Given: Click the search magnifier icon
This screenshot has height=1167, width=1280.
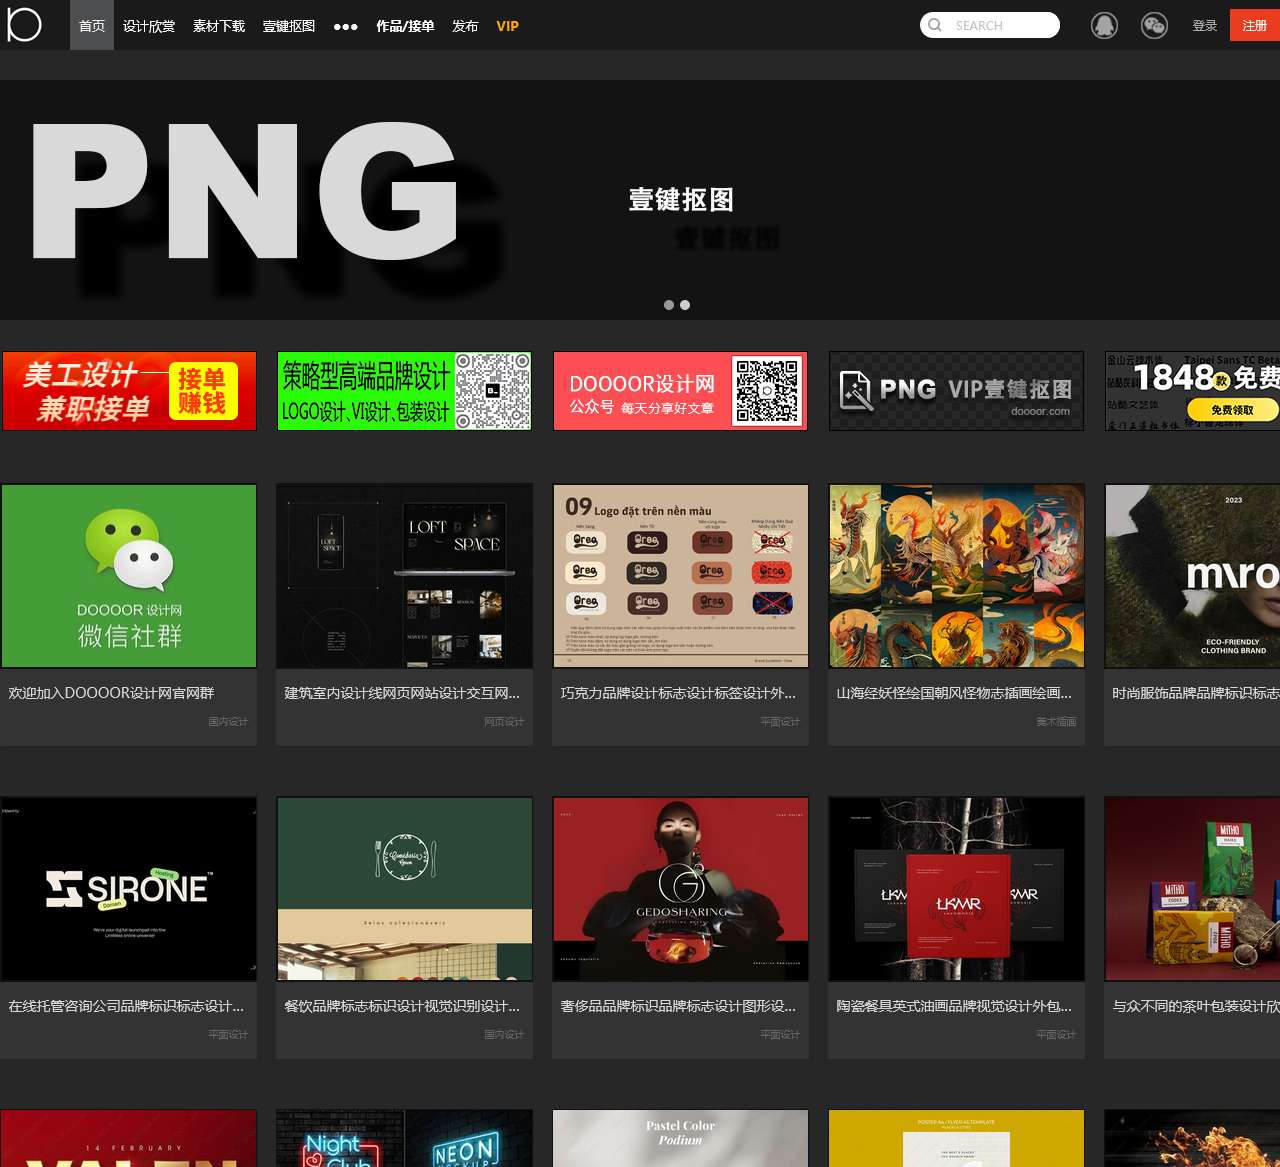Looking at the screenshot, I should [x=935, y=25].
